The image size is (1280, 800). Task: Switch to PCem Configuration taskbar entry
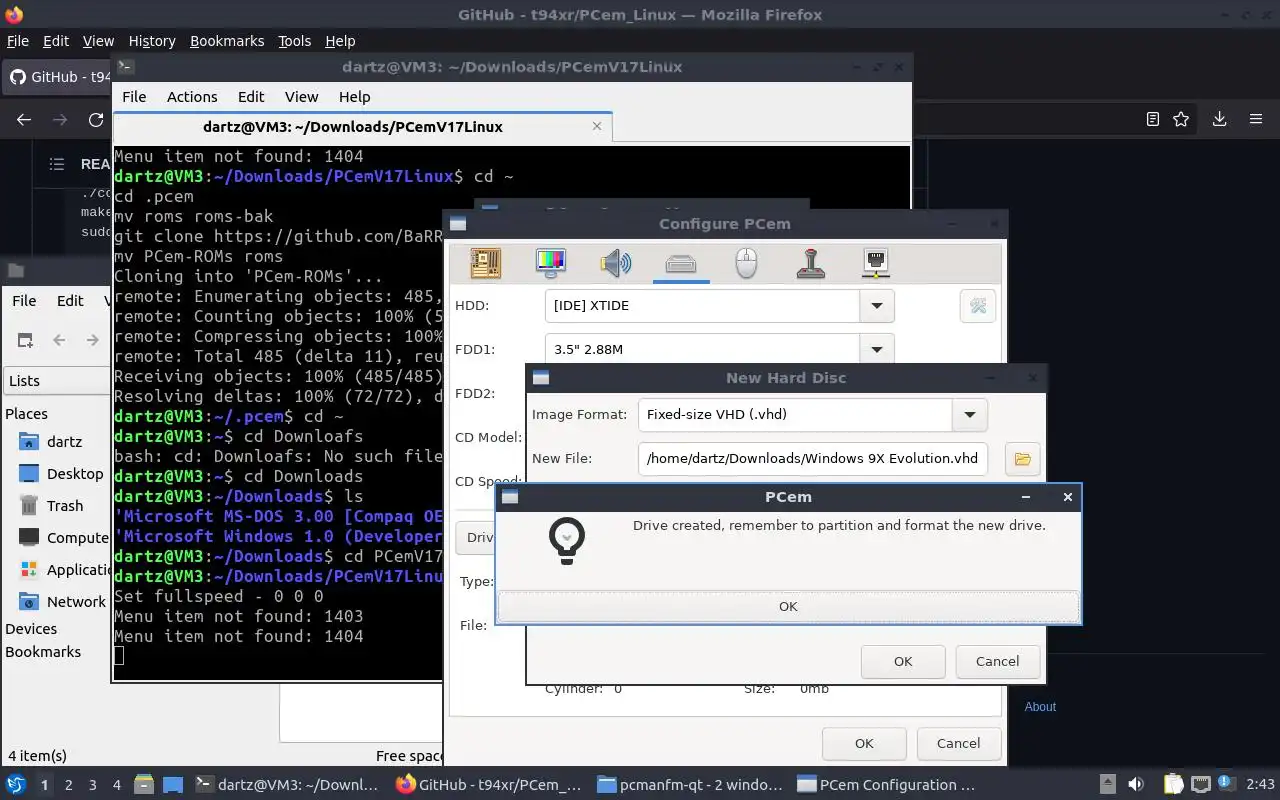(888, 785)
